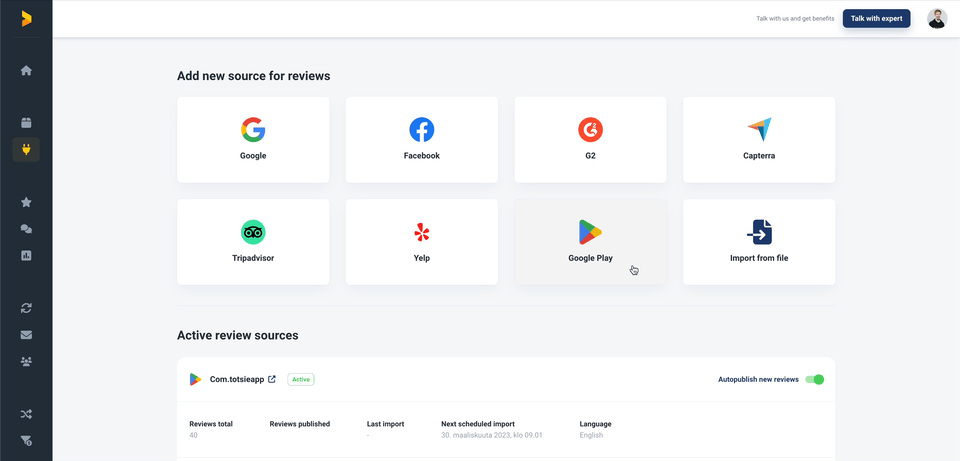Click the refresh arrows sidebar icon
Screen dimensions: 960x461
click(x=26, y=308)
